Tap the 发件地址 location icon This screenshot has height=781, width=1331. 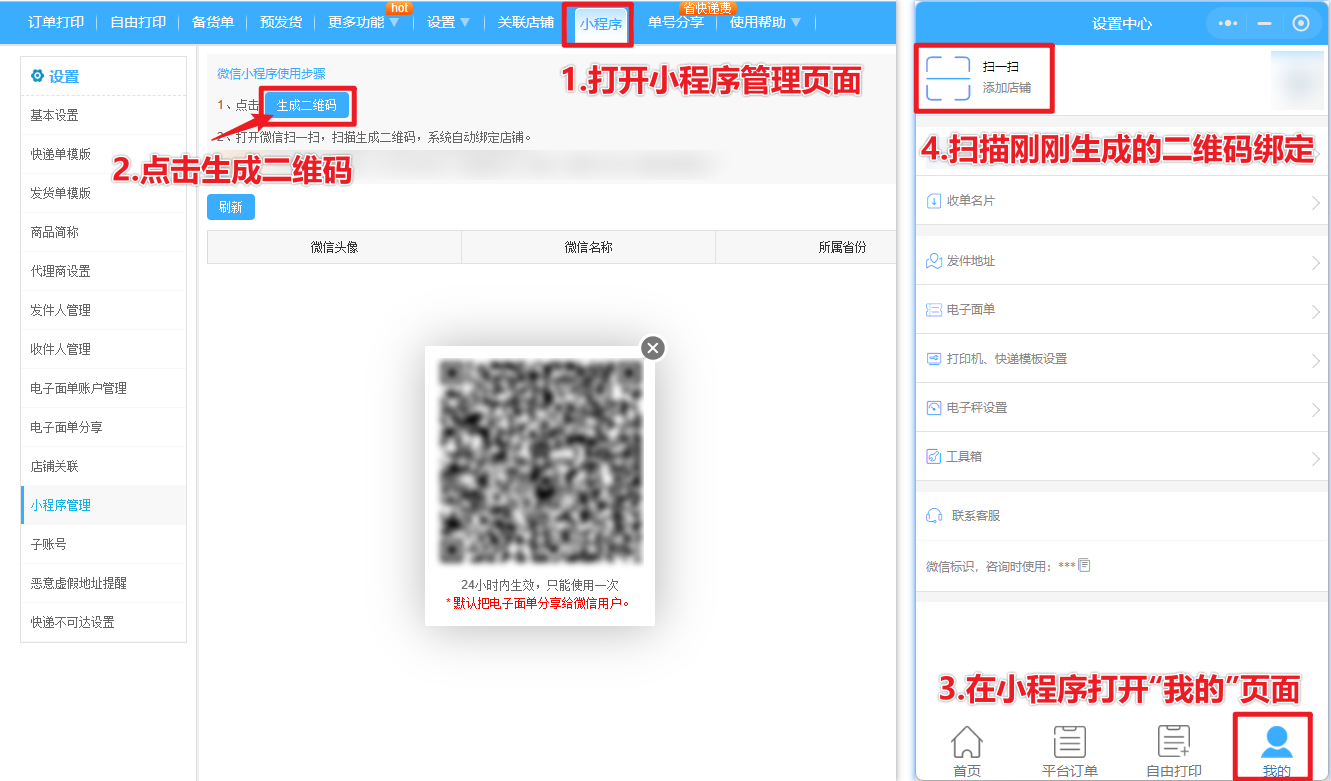934,261
